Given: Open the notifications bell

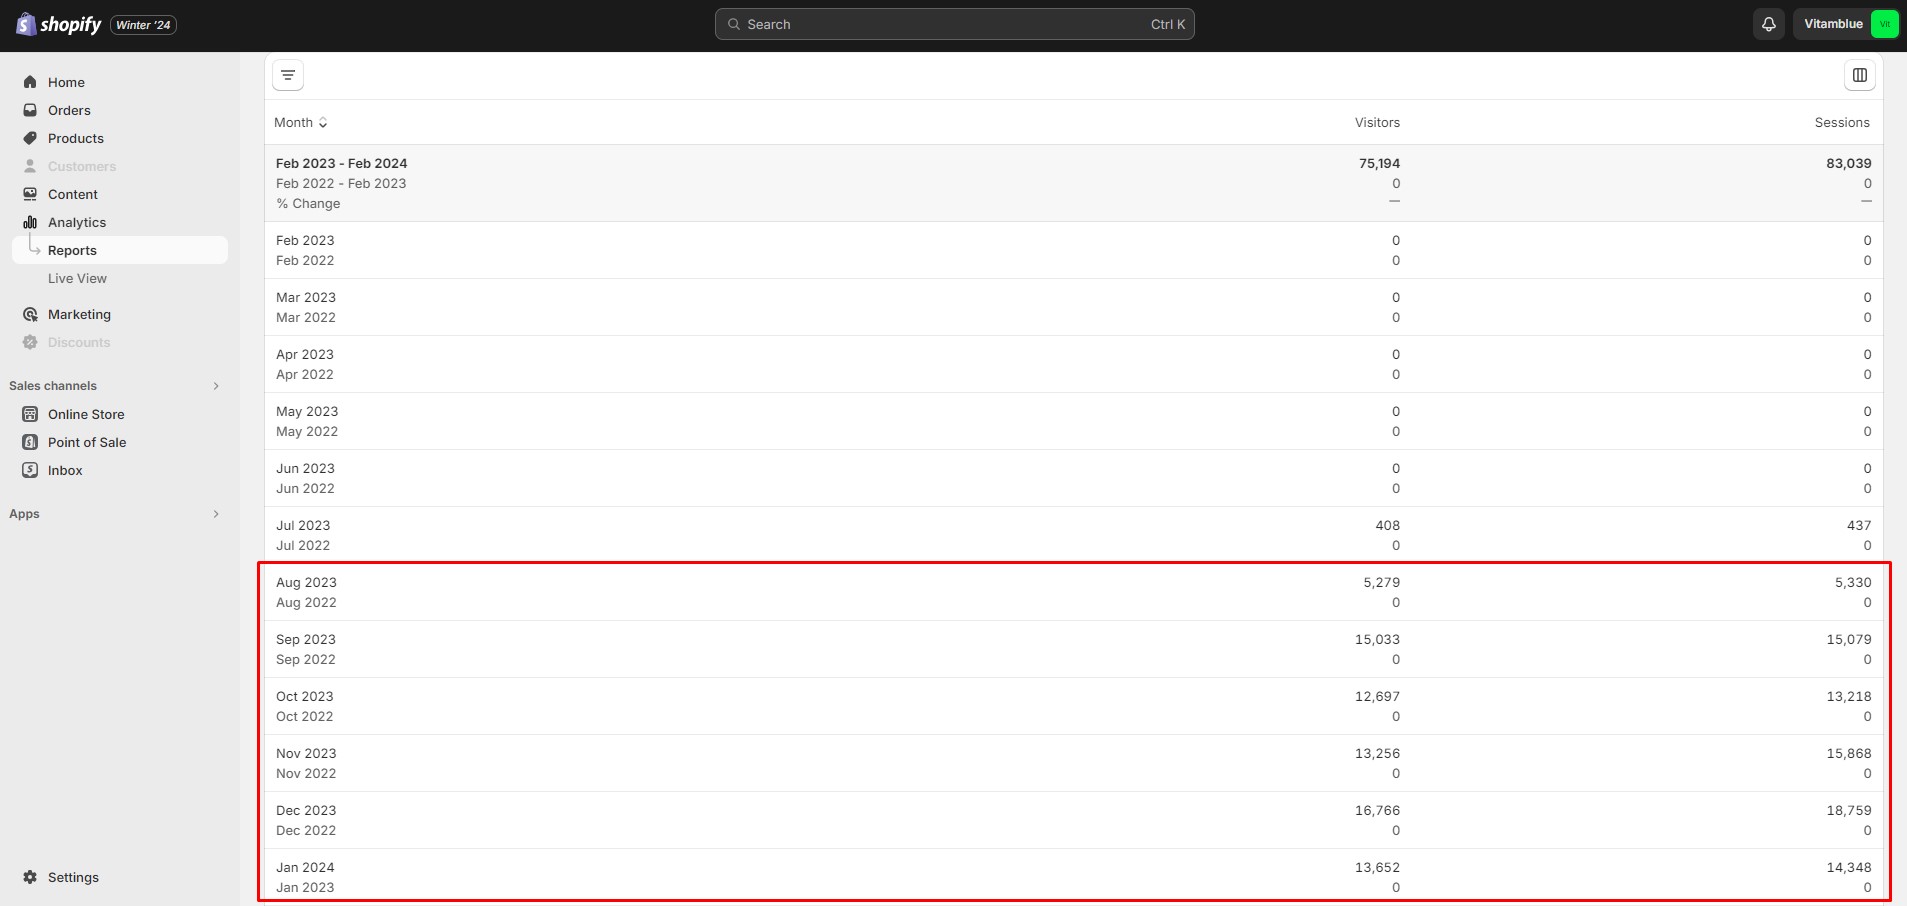Looking at the screenshot, I should point(1769,24).
